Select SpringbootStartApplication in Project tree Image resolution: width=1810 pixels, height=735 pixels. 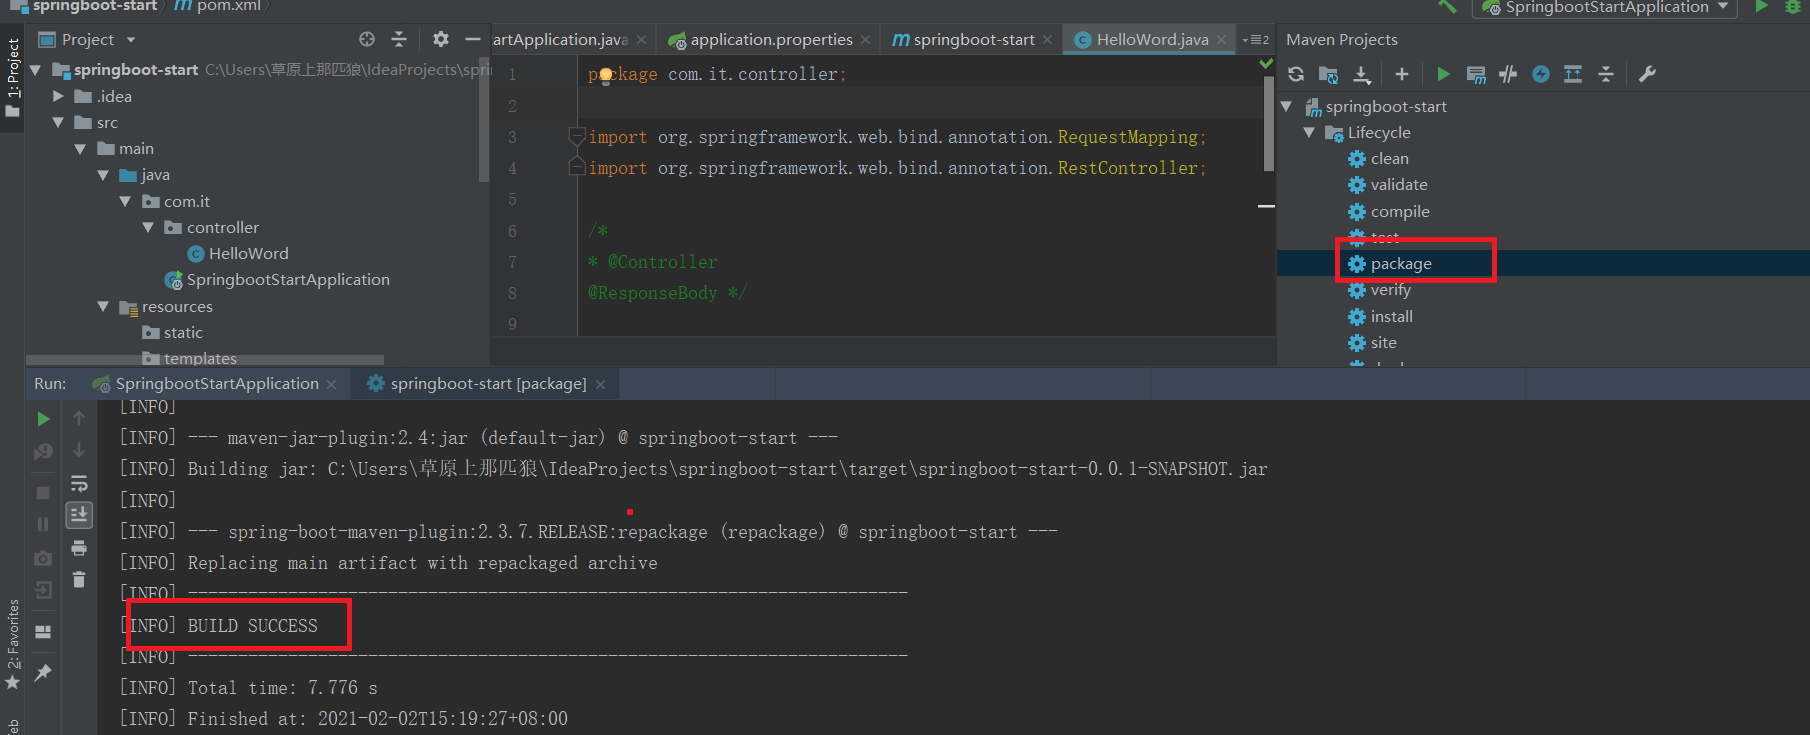pyautogui.click(x=277, y=280)
